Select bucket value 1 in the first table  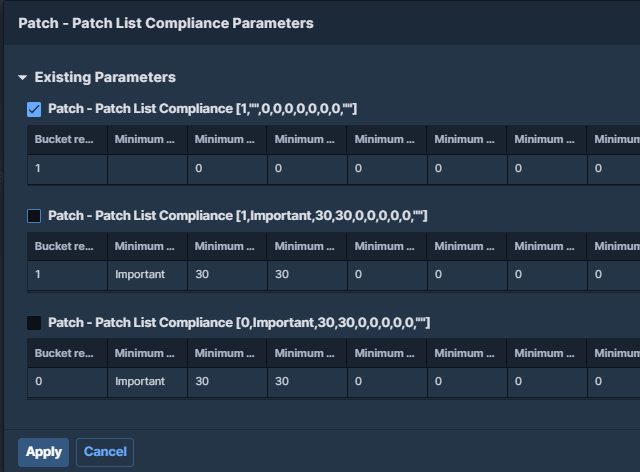tap(39, 168)
